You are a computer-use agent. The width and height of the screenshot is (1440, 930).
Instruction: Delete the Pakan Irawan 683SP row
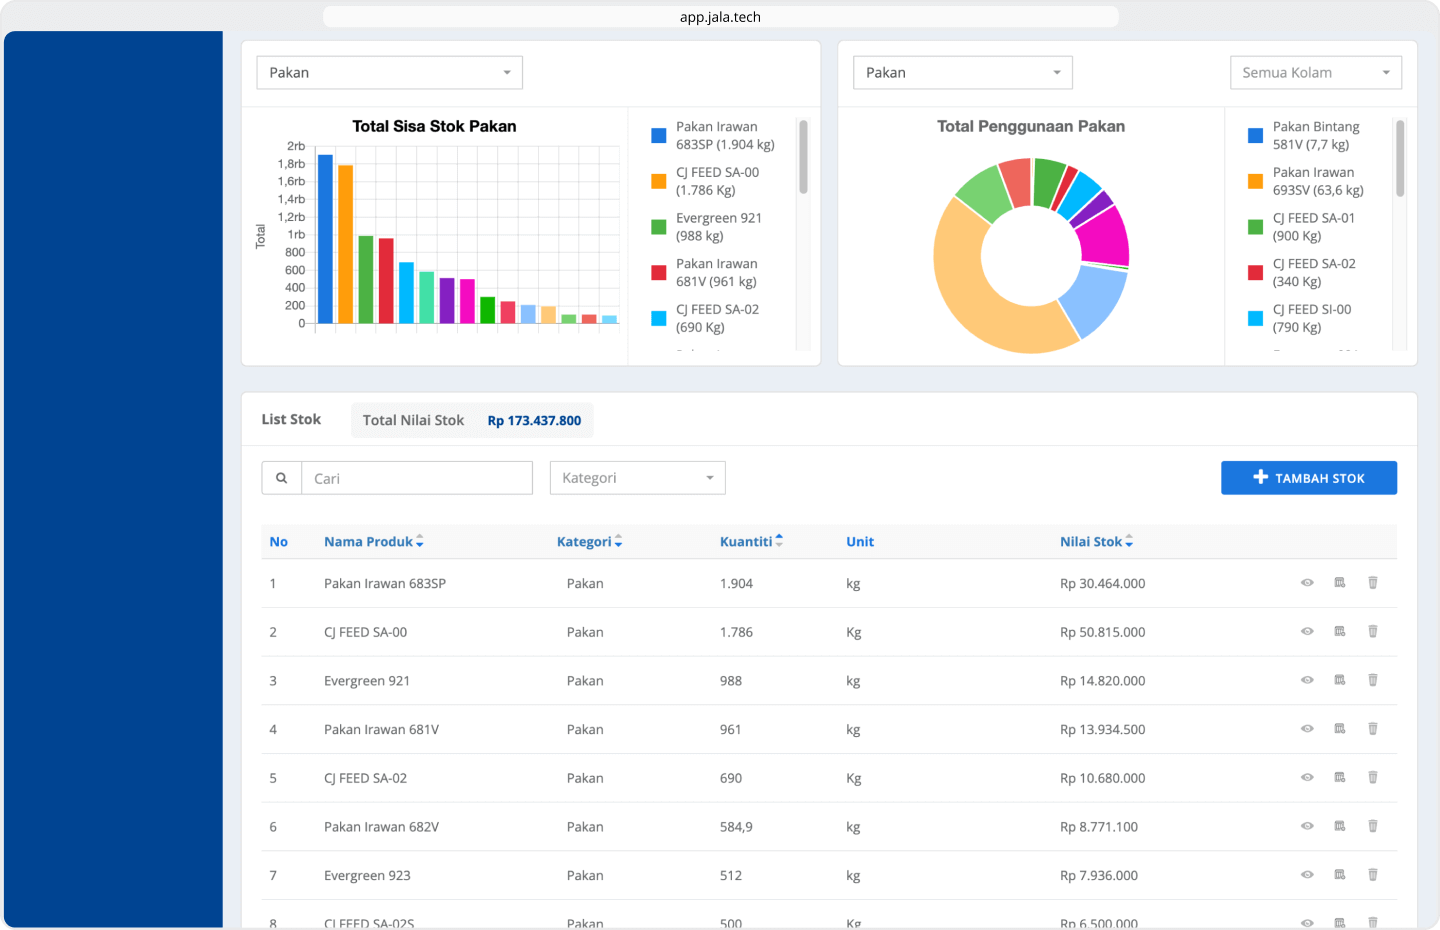(1372, 583)
